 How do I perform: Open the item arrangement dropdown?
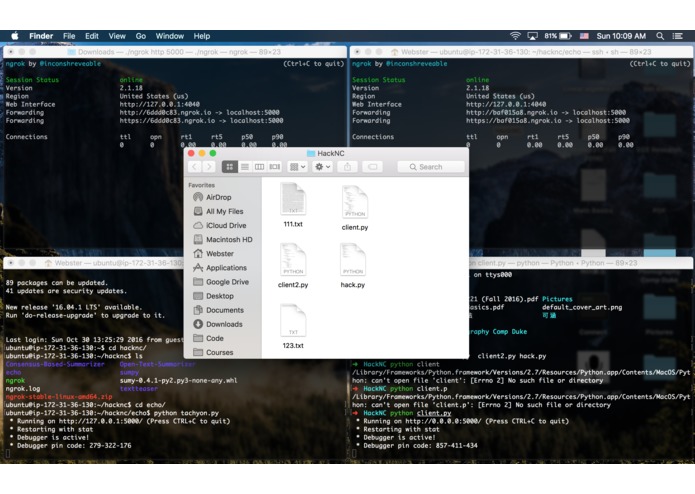[297, 167]
